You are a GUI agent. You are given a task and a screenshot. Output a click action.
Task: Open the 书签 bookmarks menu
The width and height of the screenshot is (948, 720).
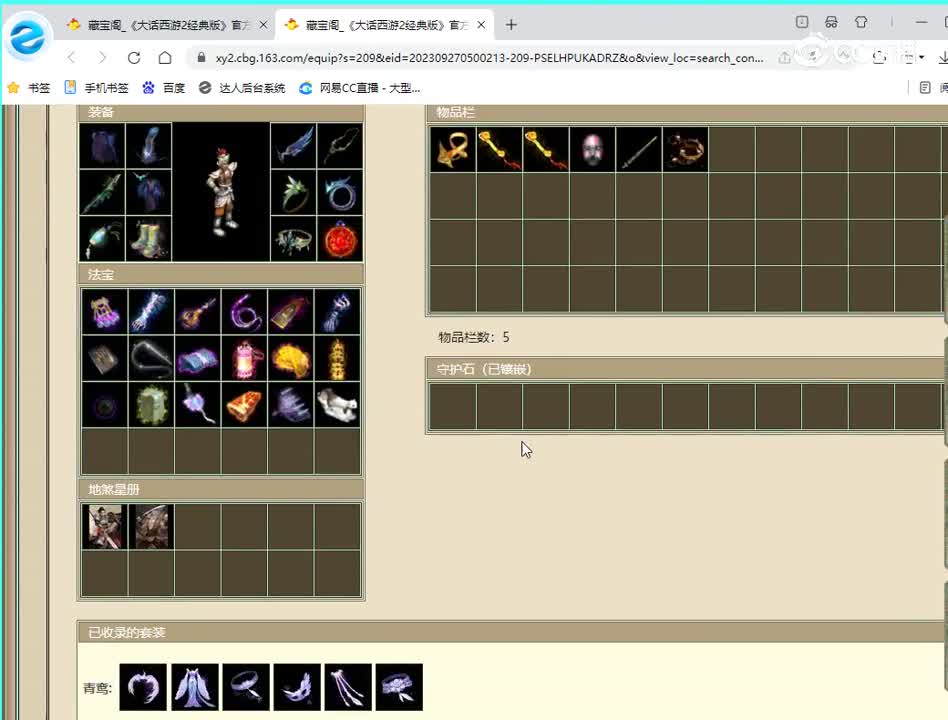coord(29,88)
